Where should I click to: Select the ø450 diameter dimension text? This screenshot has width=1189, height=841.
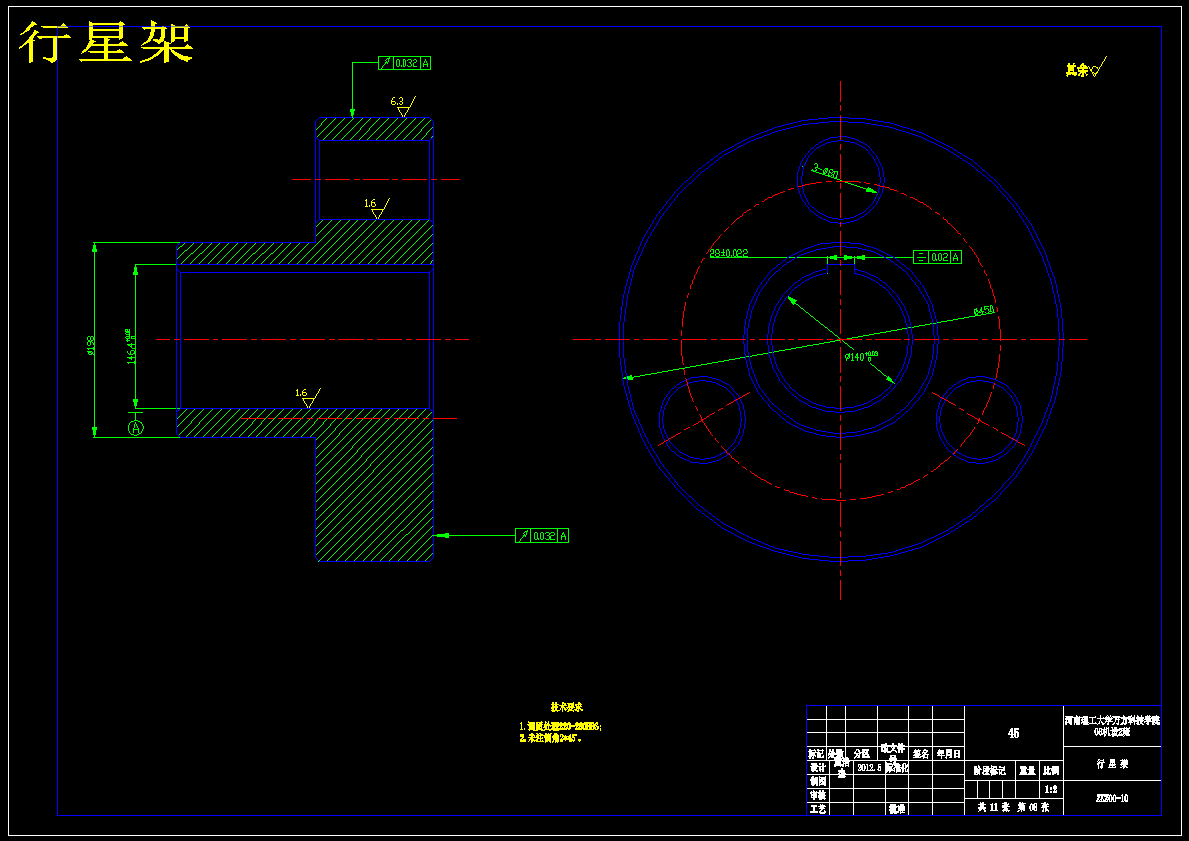pos(984,310)
